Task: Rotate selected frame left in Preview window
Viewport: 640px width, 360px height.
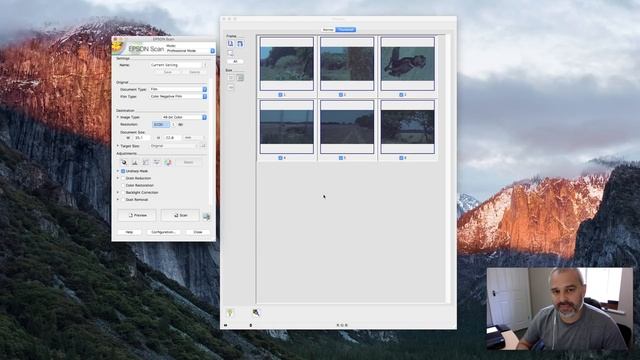Action: pyautogui.click(x=231, y=43)
